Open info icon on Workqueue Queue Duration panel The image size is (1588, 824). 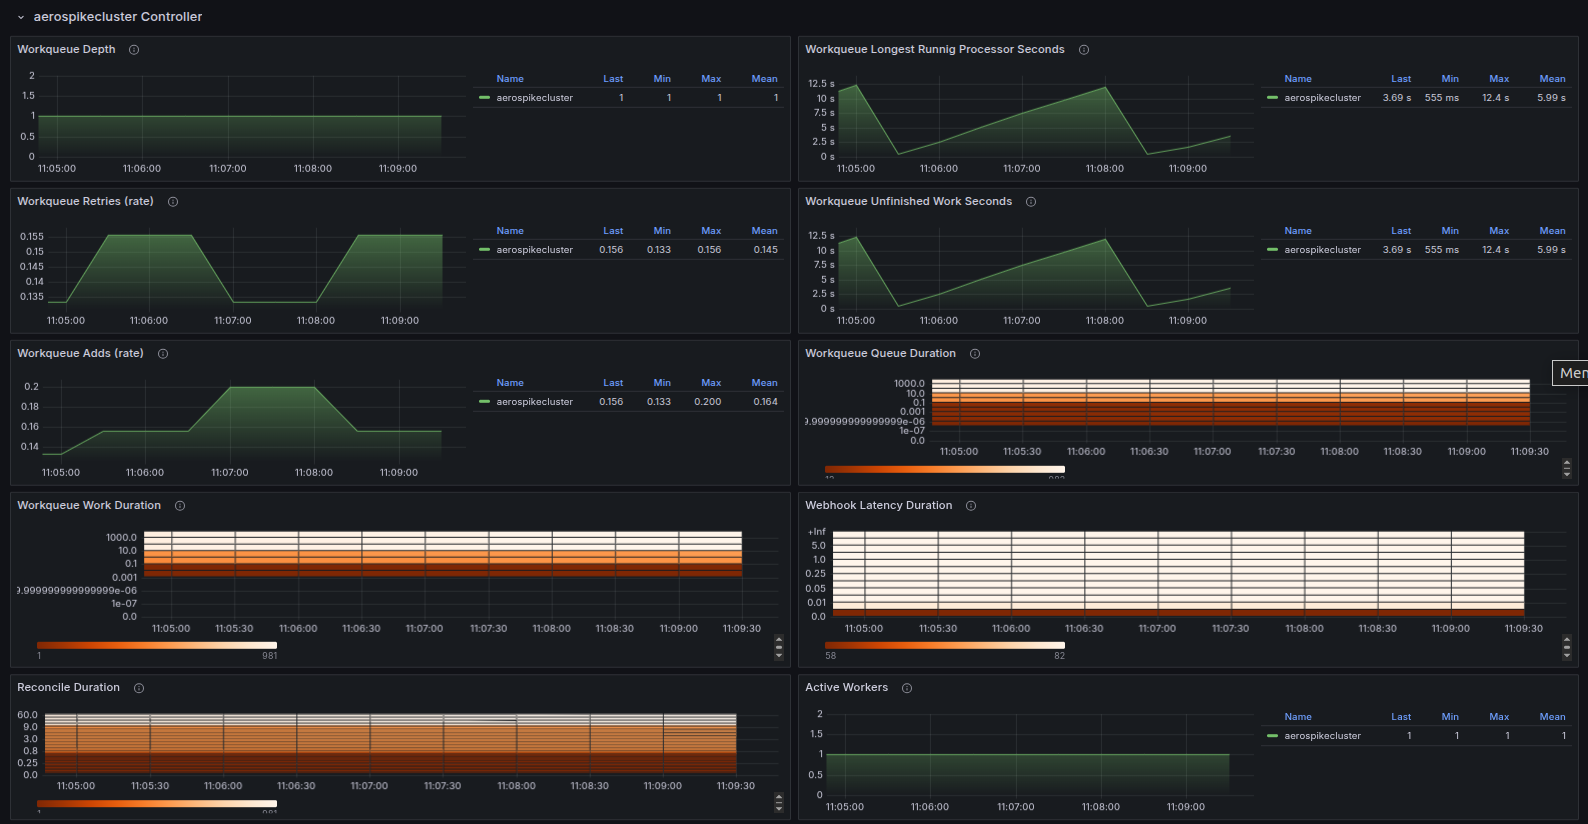(x=975, y=354)
